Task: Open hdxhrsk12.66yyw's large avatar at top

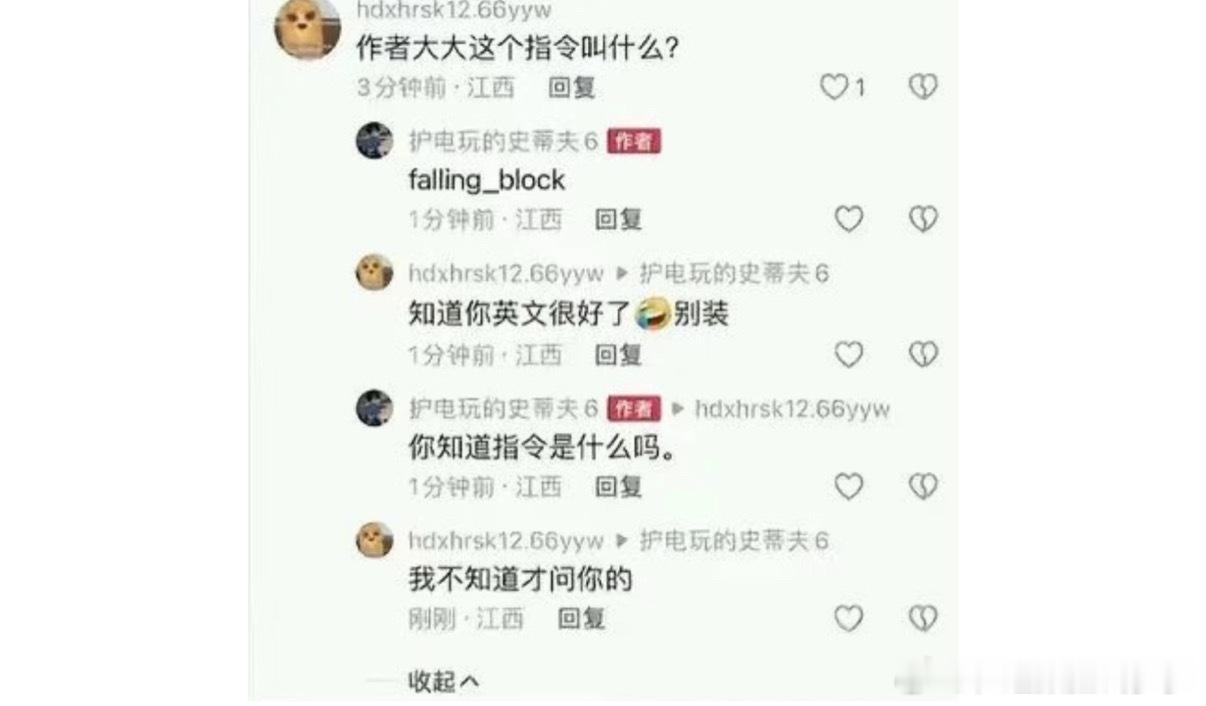Action: tap(307, 27)
